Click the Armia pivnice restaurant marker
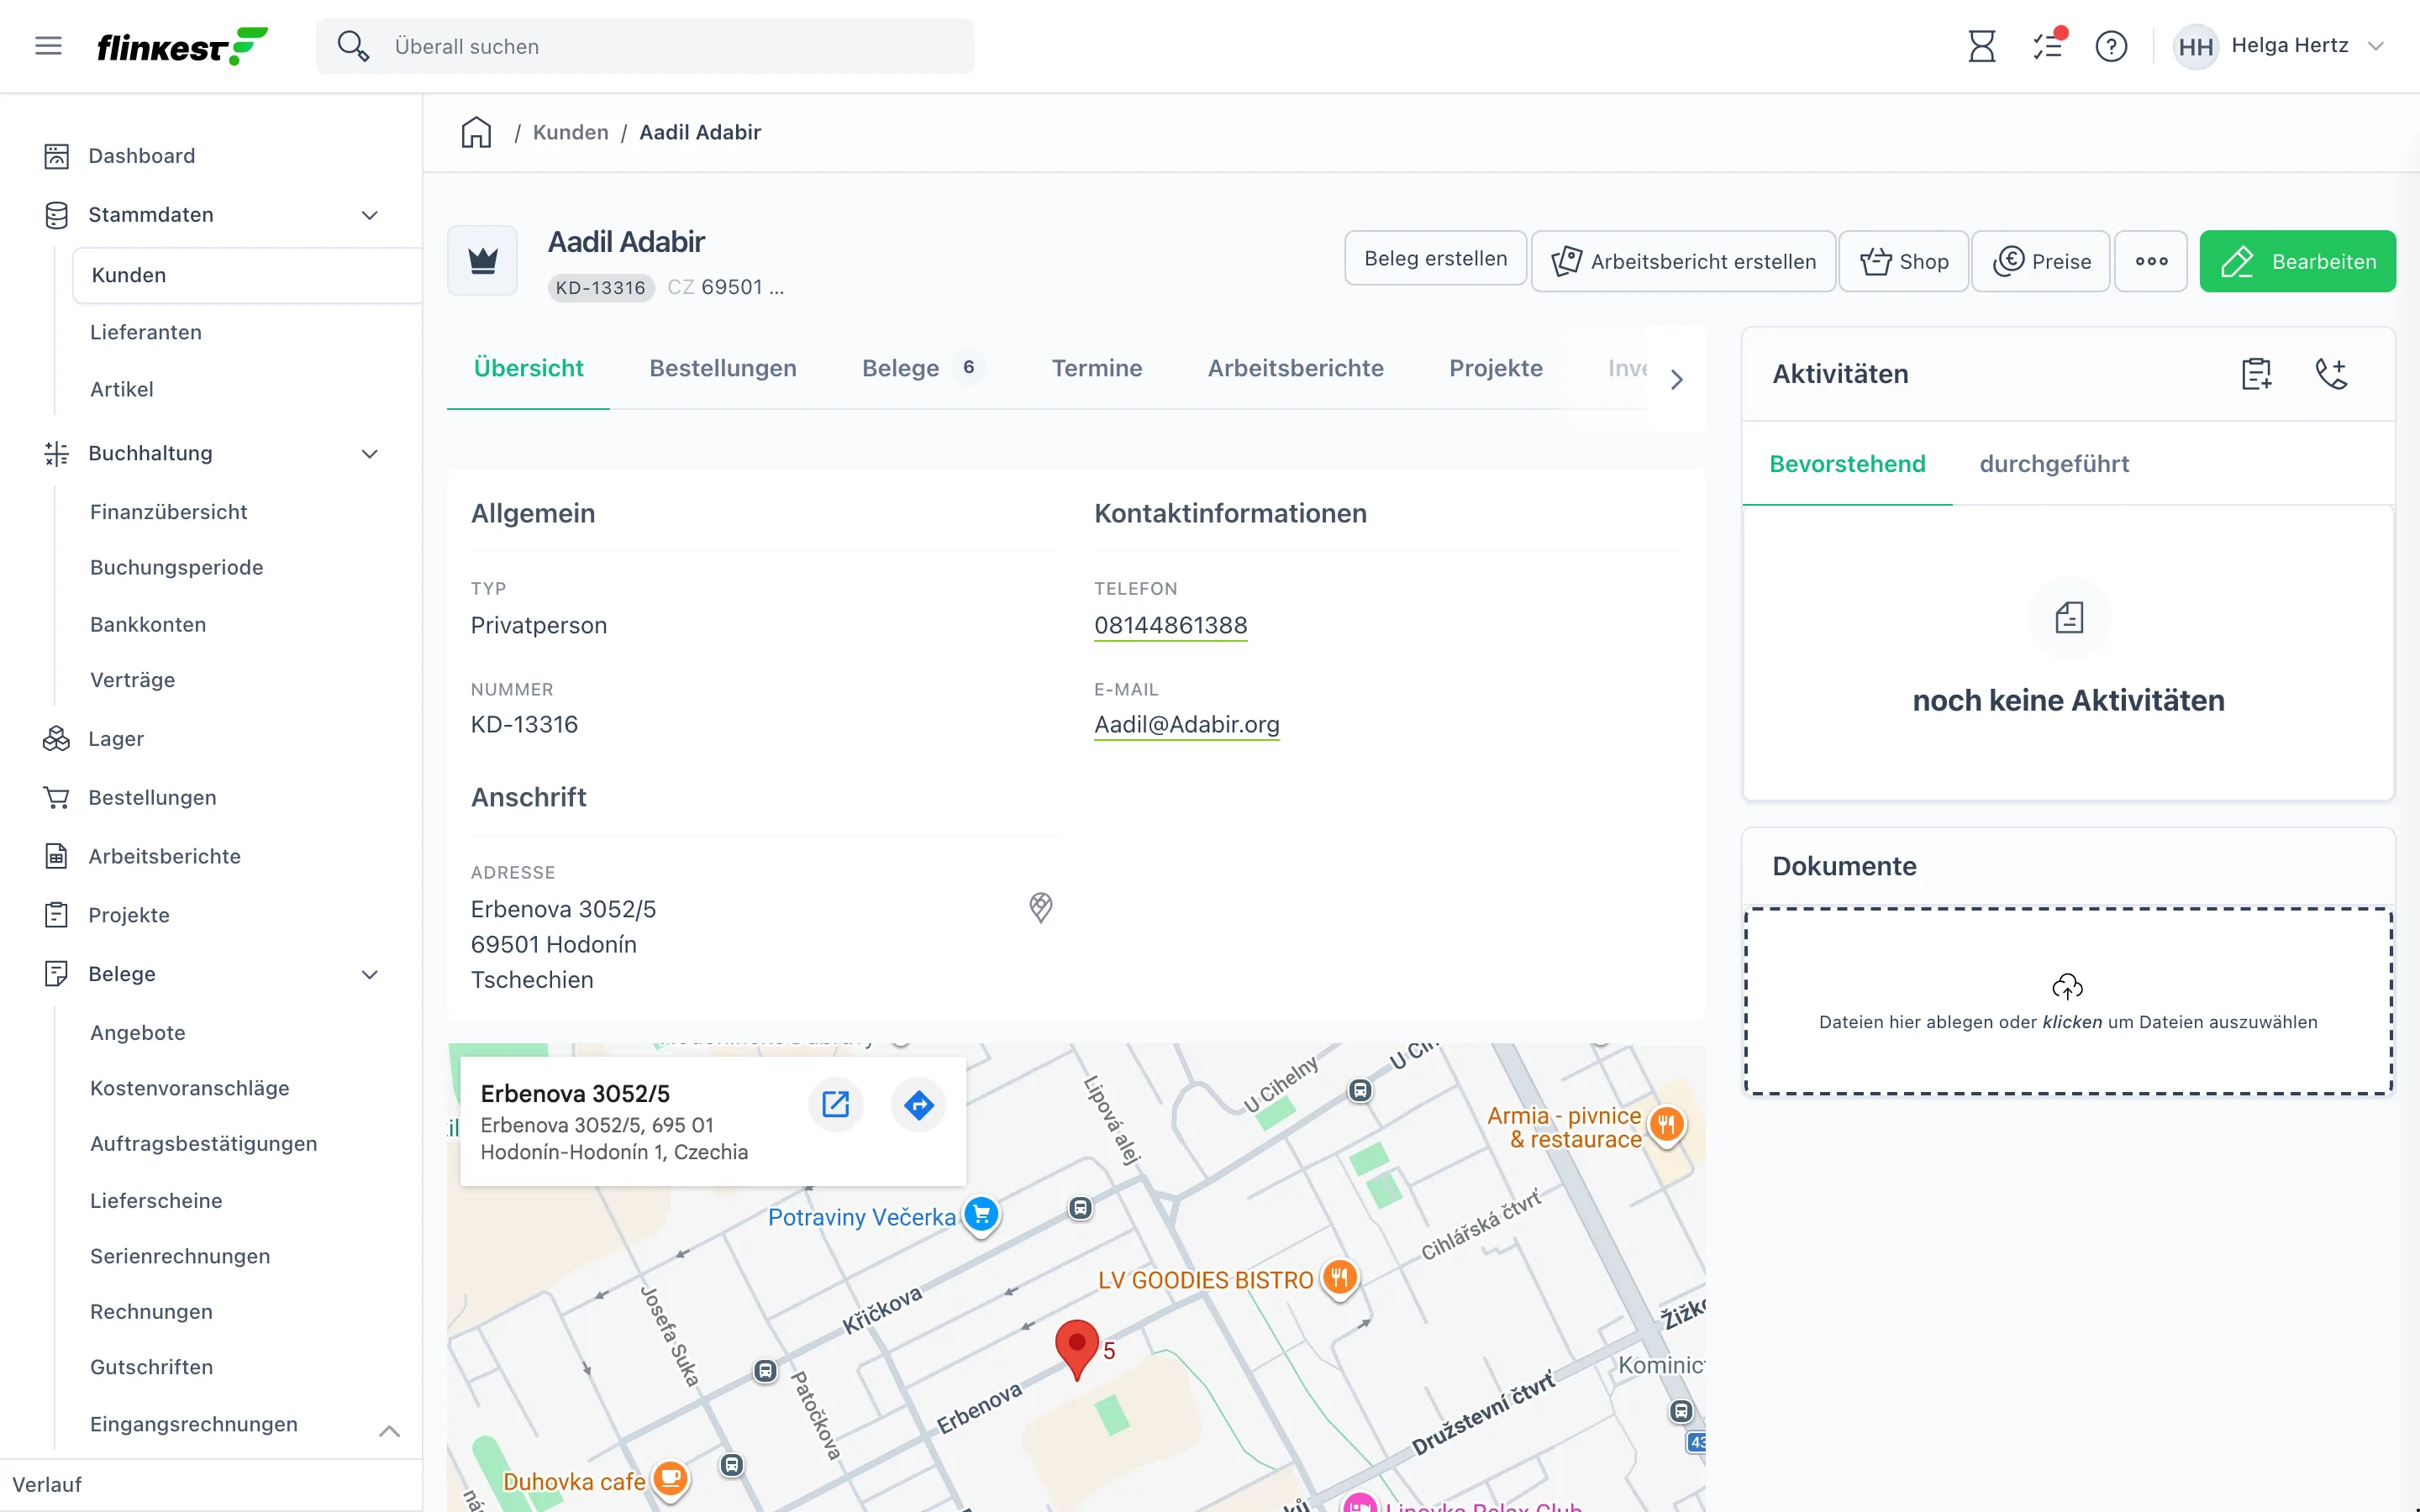This screenshot has width=2420, height=1512. coord(1666,1126)
